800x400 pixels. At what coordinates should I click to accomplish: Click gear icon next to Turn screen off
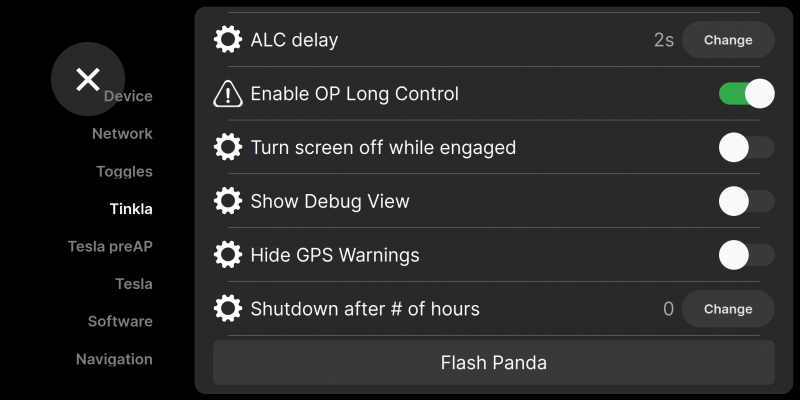[228, 148]
